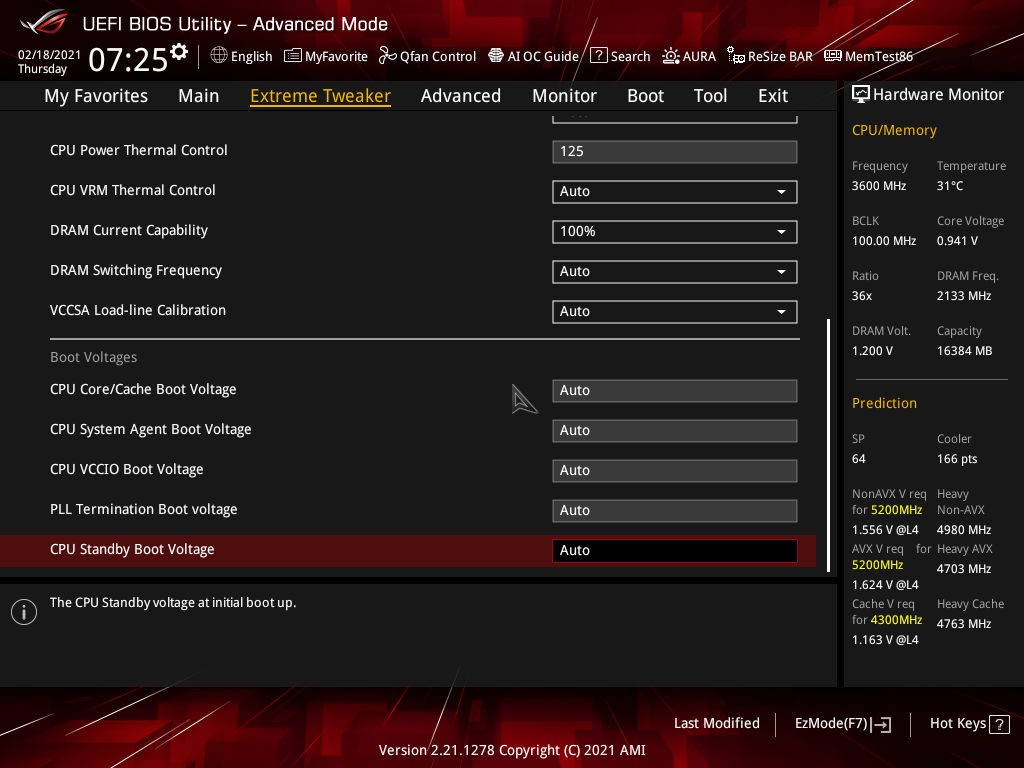Change language via English label
The width and height of the screenshot is (1024, 768).
click(x=251, y=56)
